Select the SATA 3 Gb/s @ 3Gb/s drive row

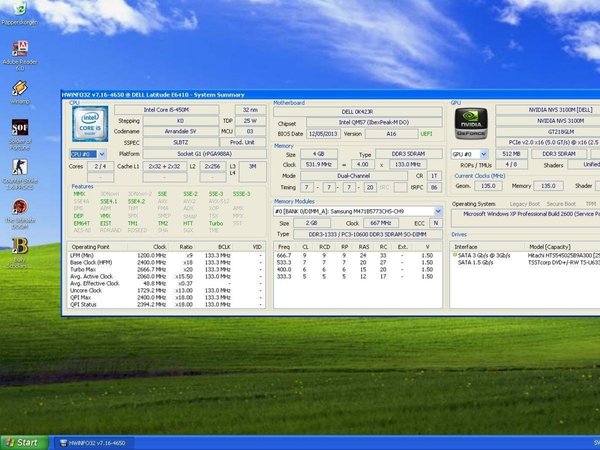(525, 255)
